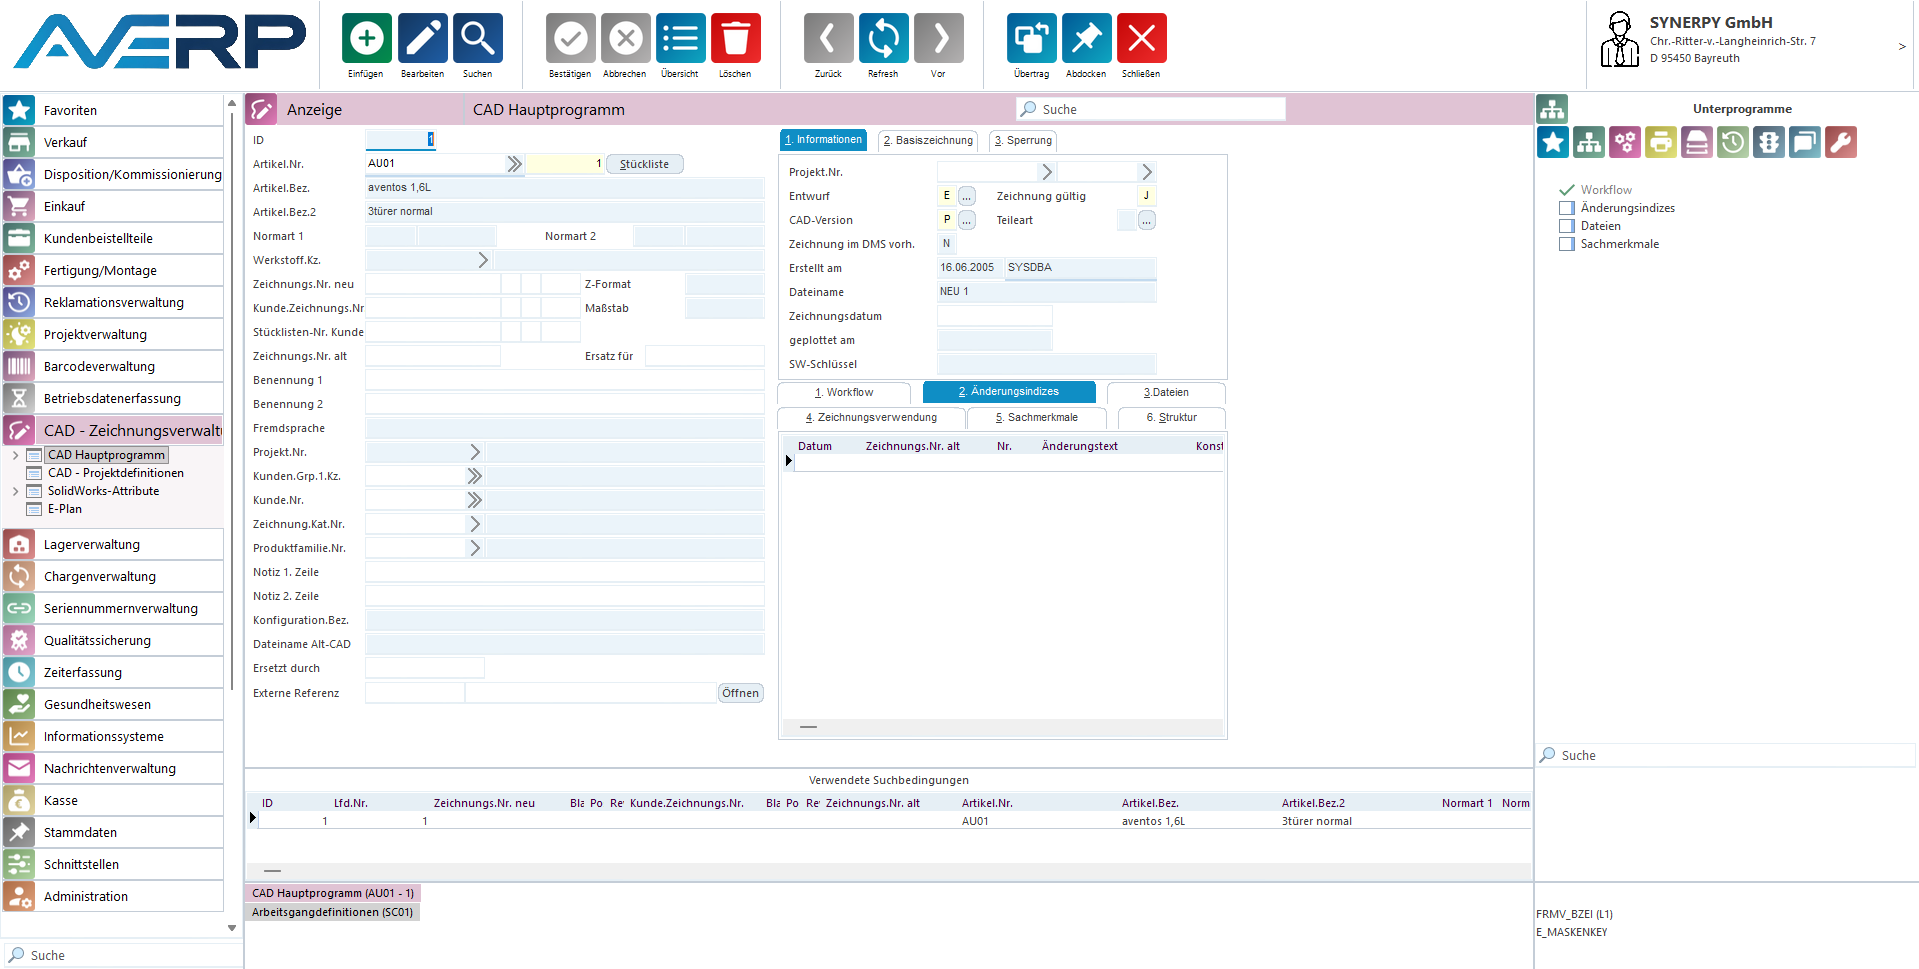Click the Stückliste button
This screenshot has height=969, width=1919.
644,164
